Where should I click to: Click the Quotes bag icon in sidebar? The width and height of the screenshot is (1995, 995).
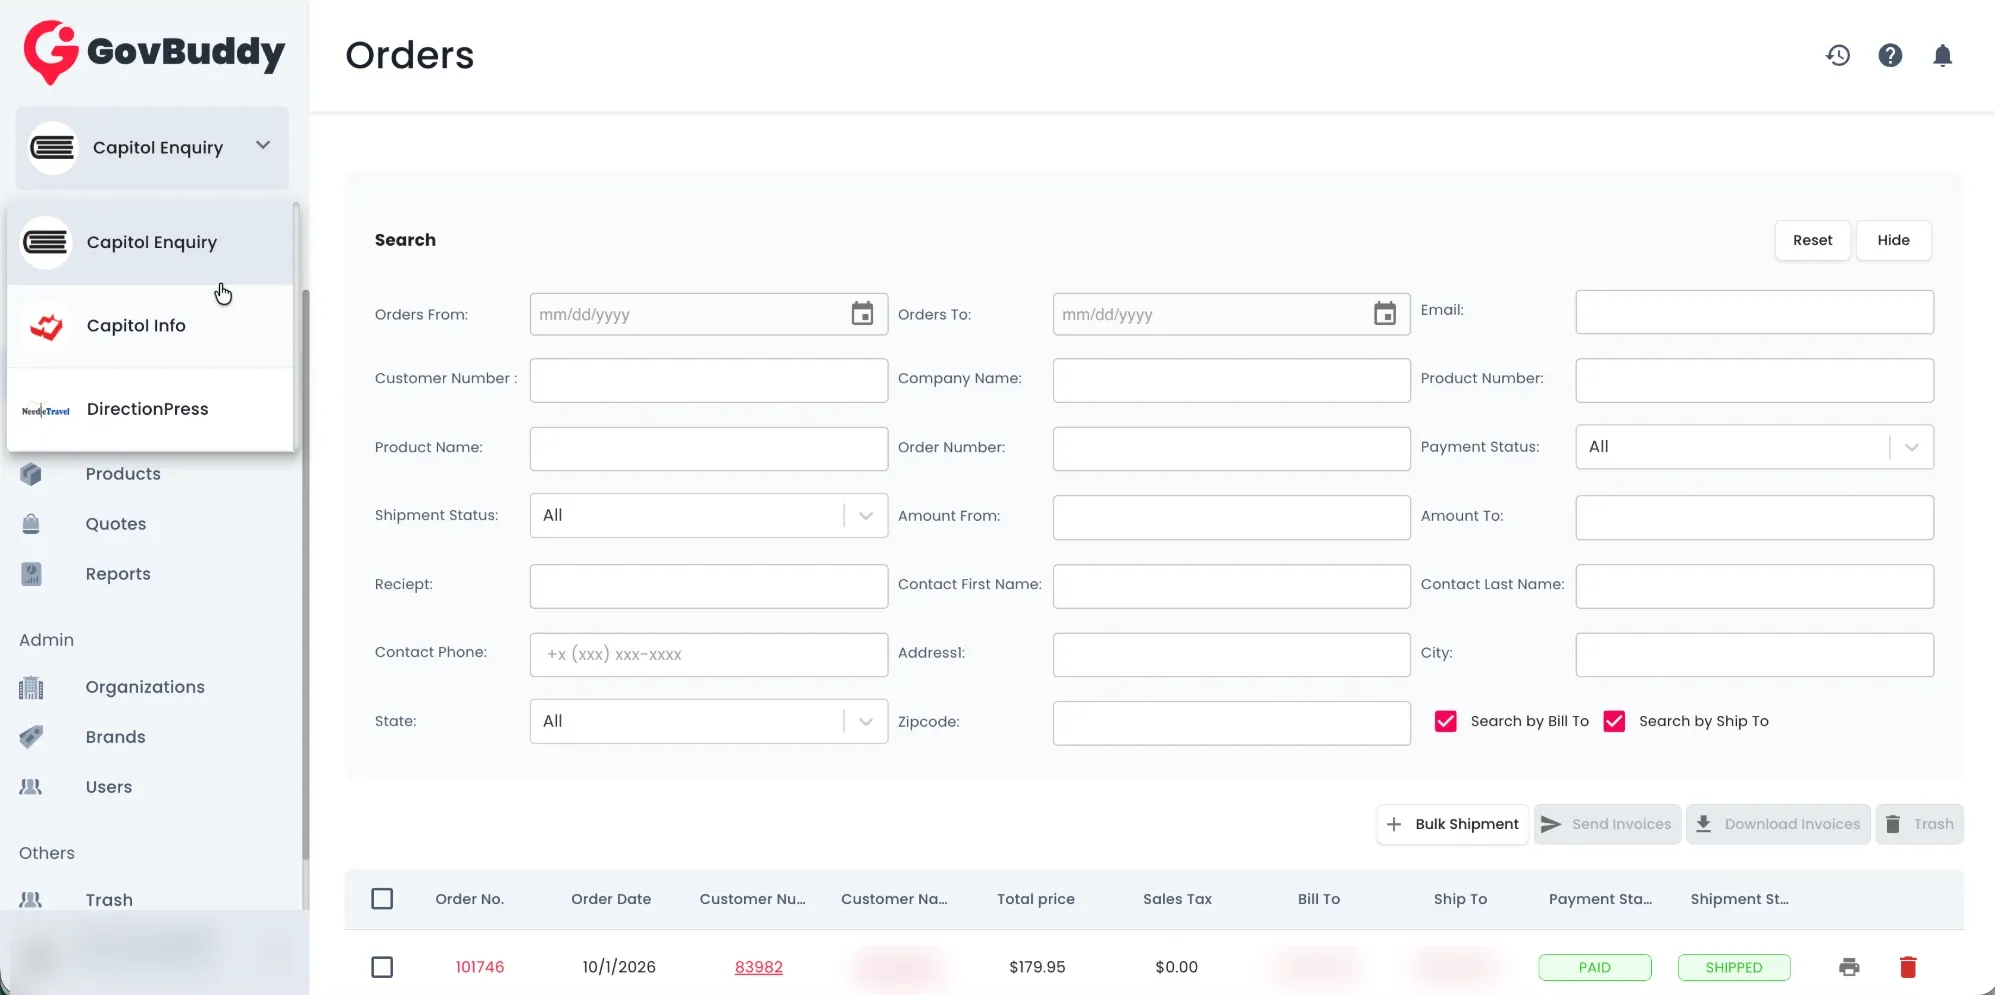(x=31, y=524)
